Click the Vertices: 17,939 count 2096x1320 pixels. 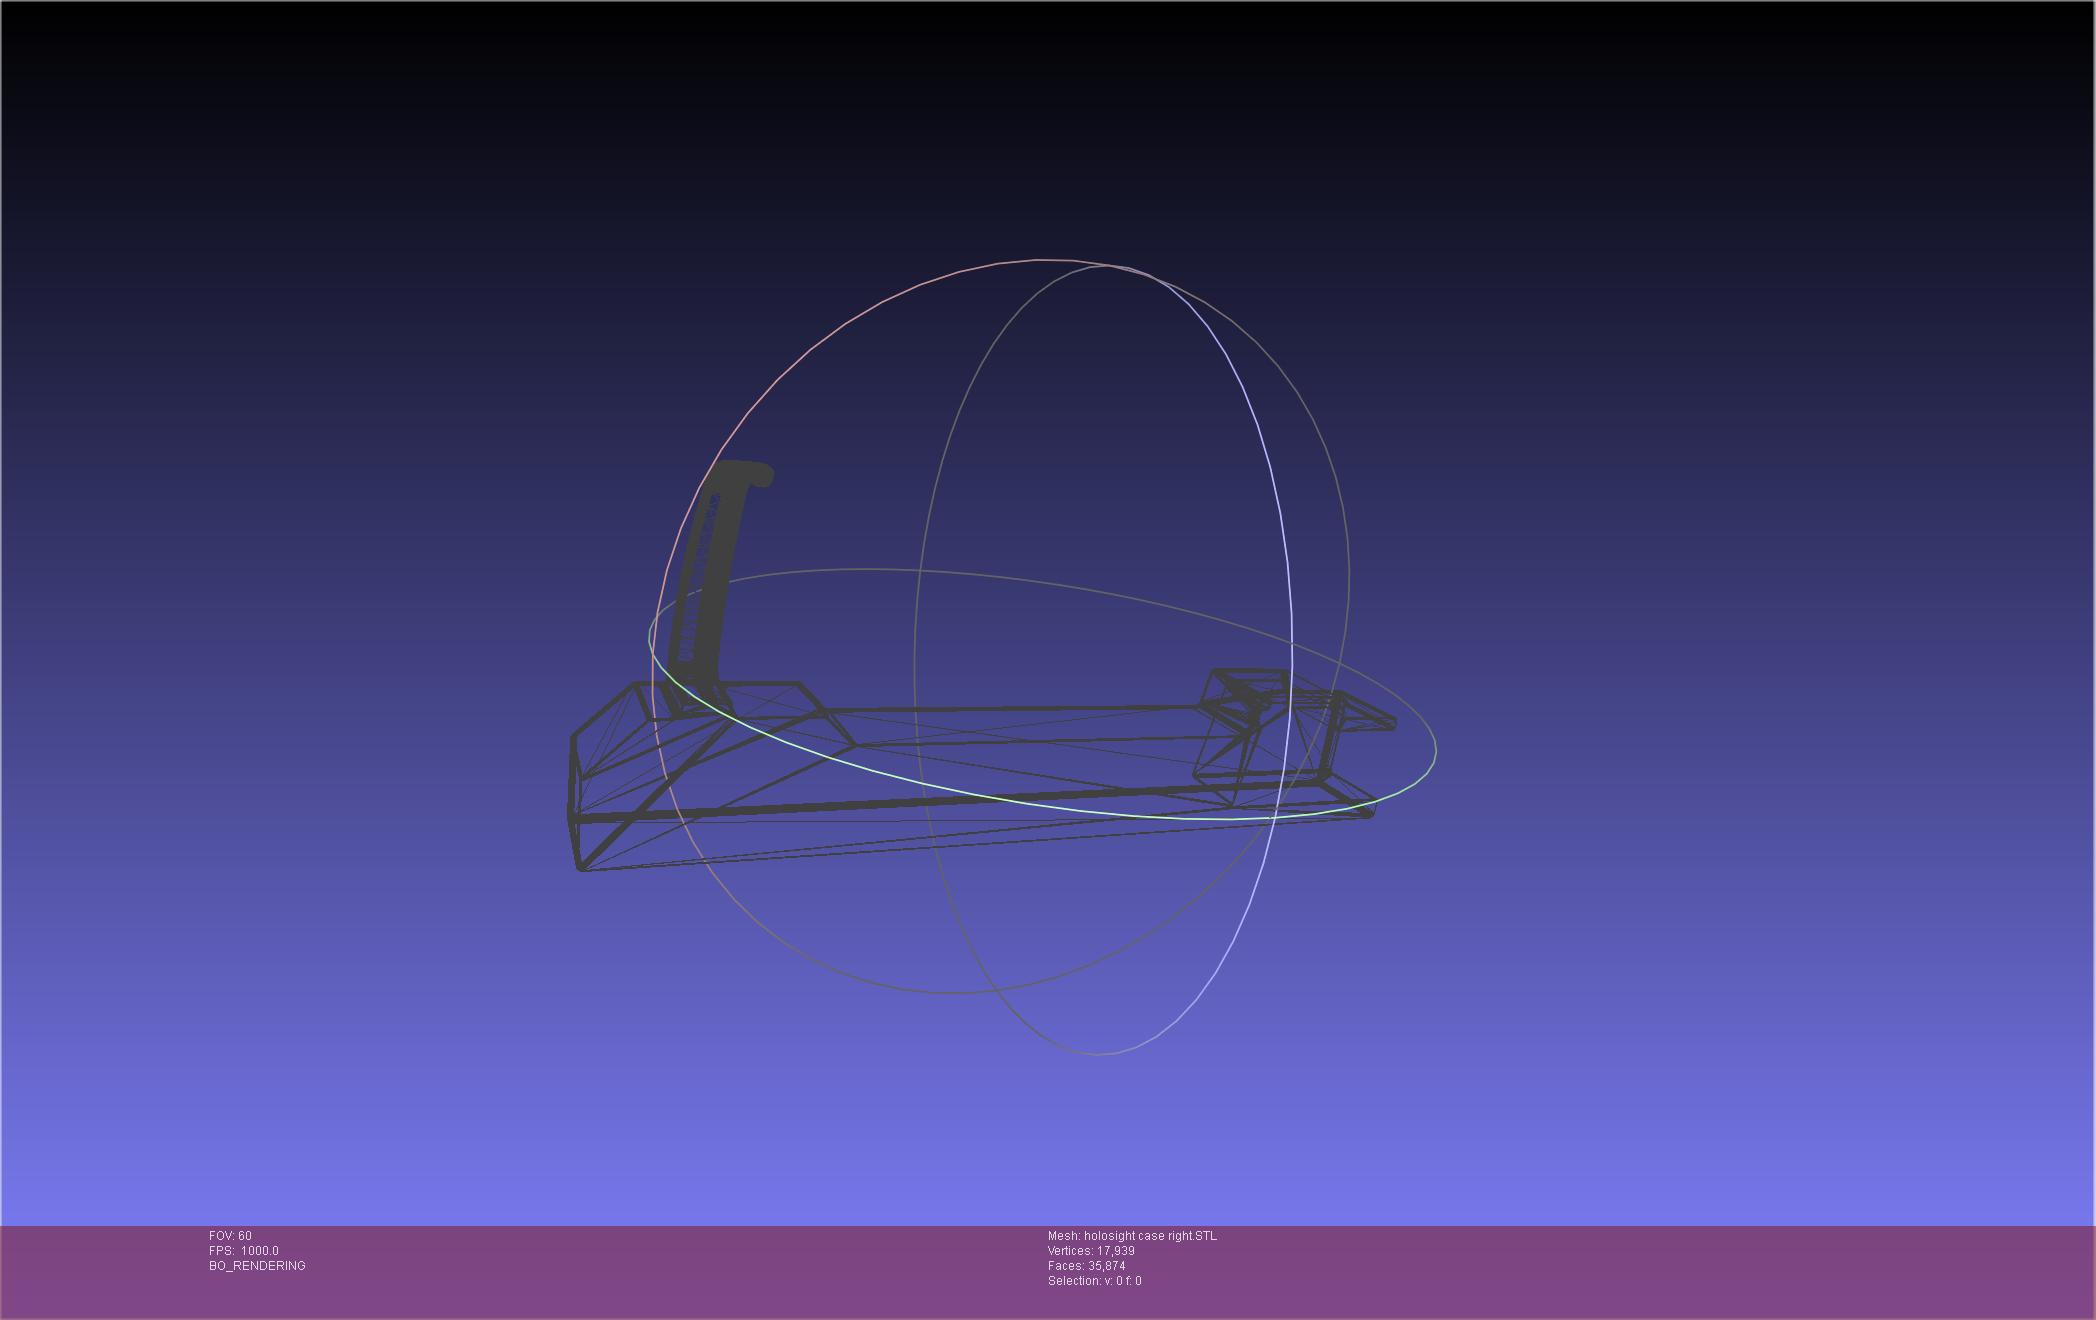pos(1091,1251)
